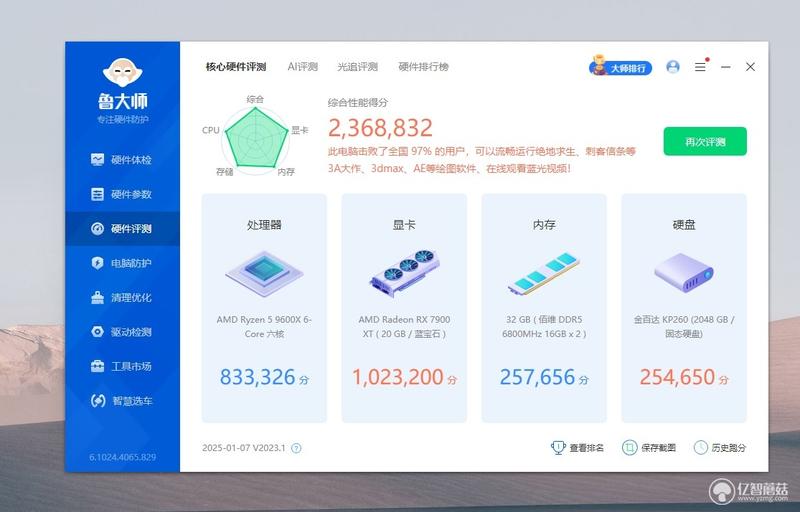
Task: Switch to the 光追评测 tab
Action: tap(358, 67)
